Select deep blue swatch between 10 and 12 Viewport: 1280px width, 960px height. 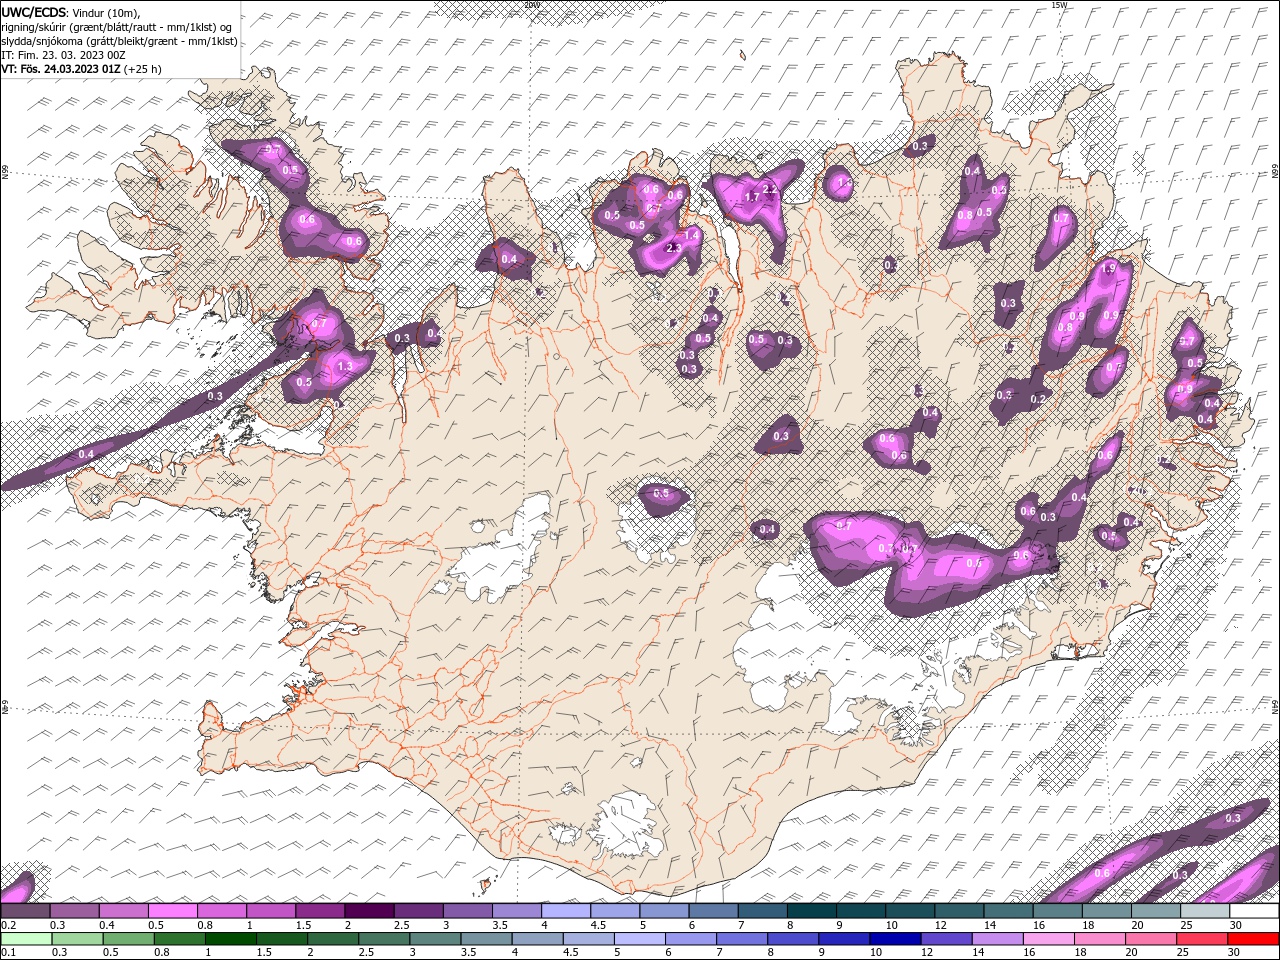(x=895, y=939)
